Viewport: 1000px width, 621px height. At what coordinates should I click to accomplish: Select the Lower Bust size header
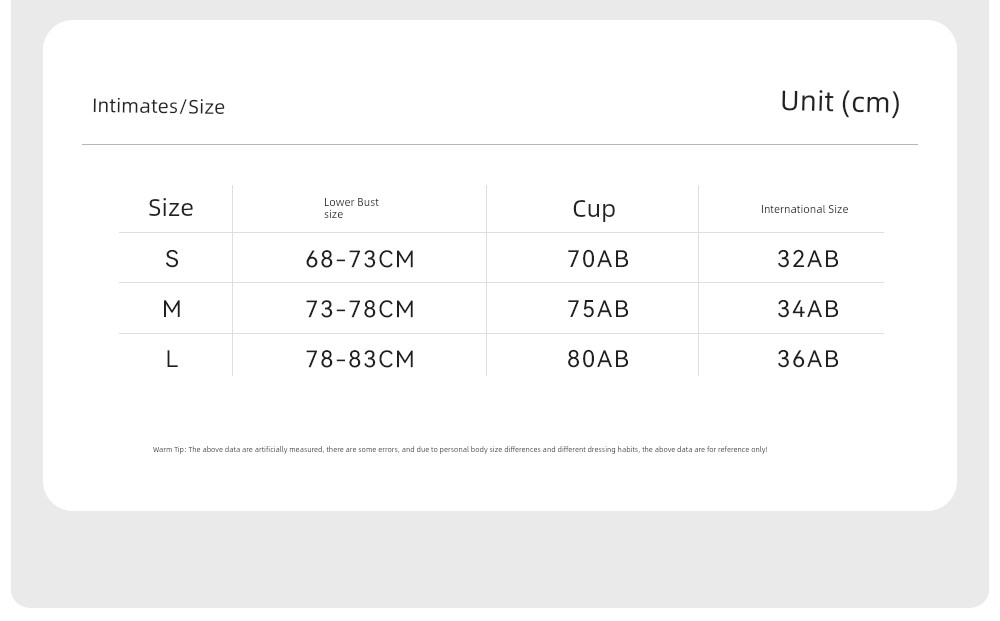click(351, 208)
